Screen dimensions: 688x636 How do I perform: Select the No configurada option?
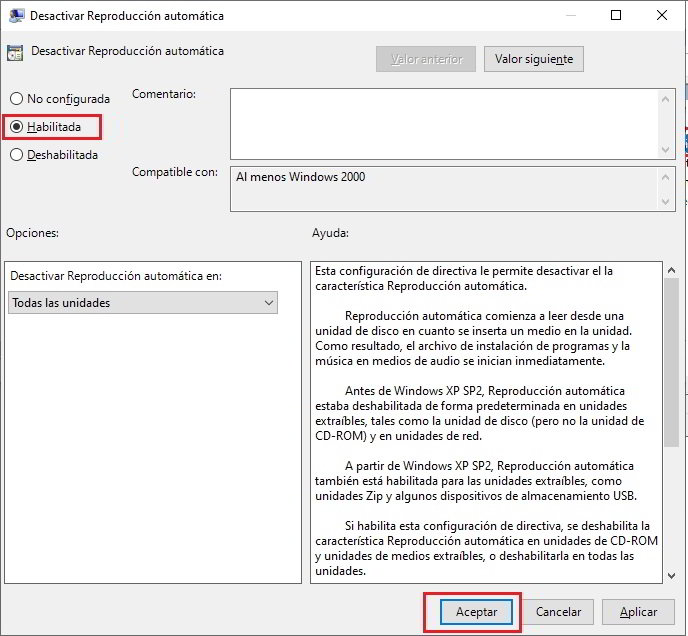click(x=16, y=99)
